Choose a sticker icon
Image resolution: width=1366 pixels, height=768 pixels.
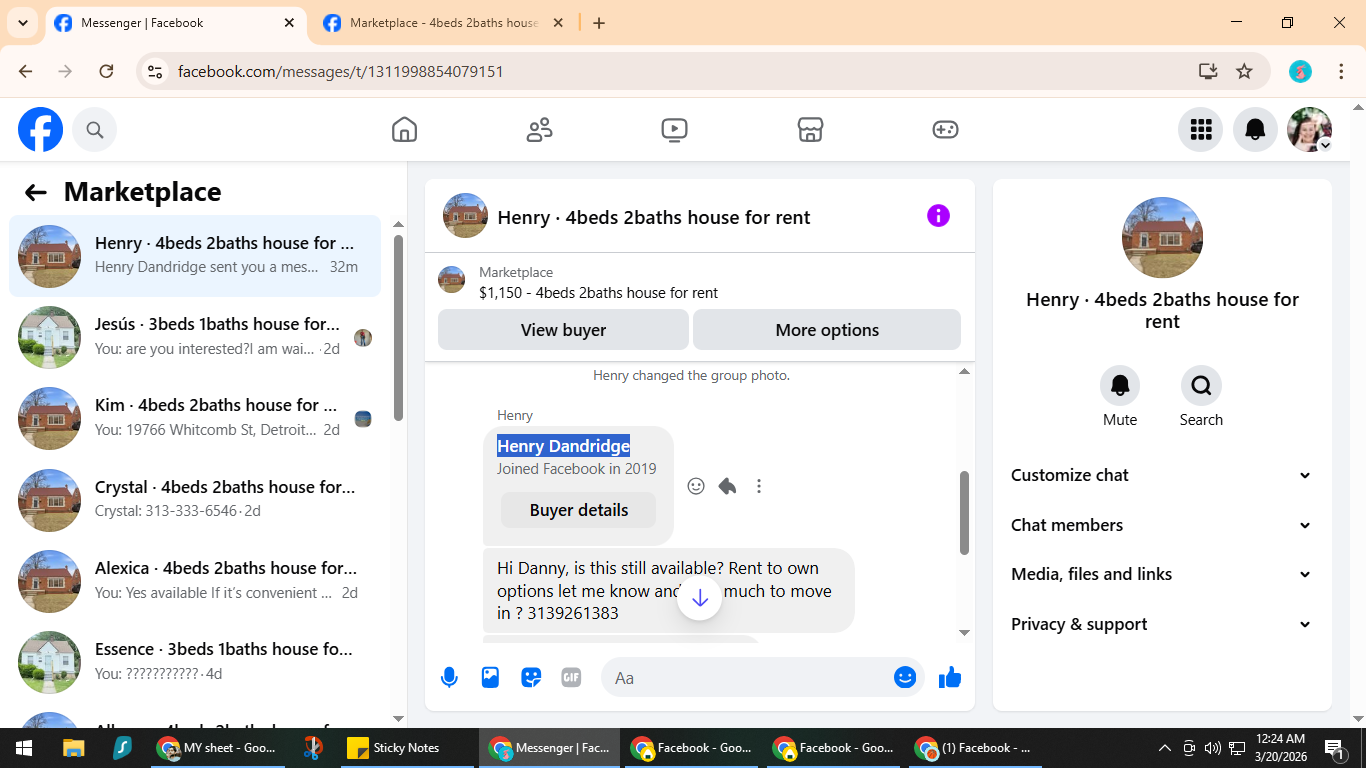pos(531,678)
